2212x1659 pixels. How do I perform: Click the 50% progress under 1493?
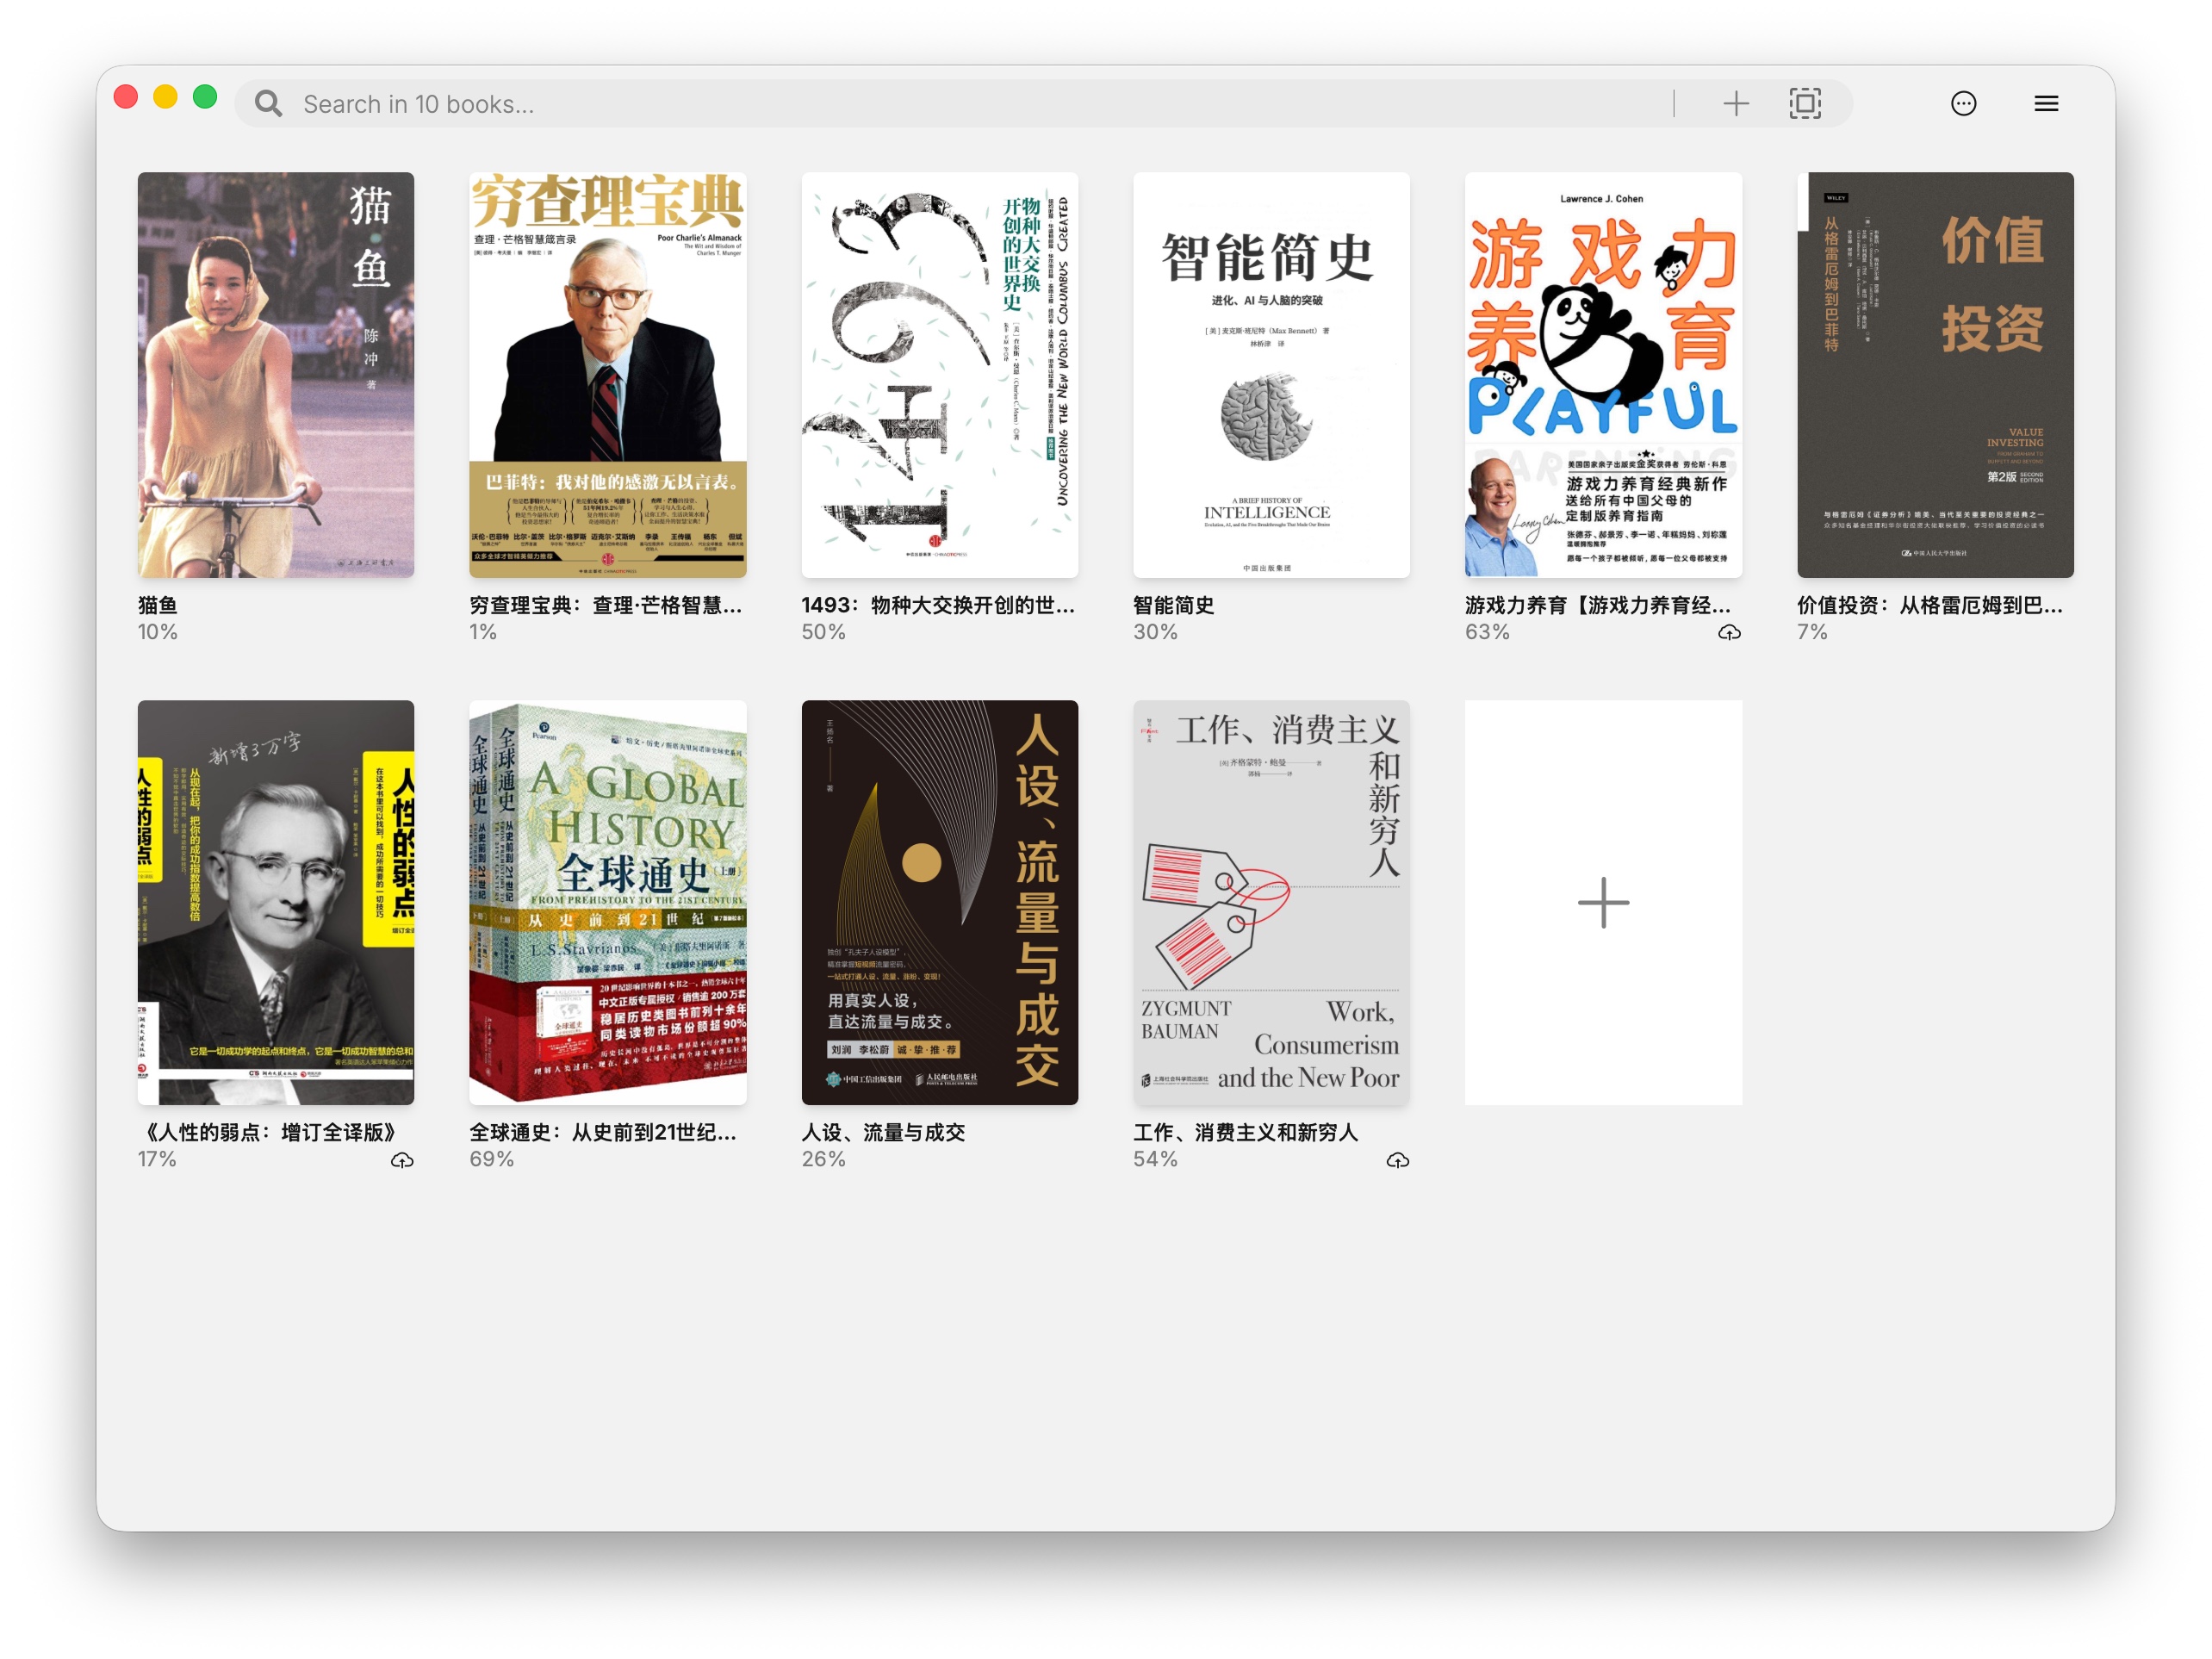point(823,632)
